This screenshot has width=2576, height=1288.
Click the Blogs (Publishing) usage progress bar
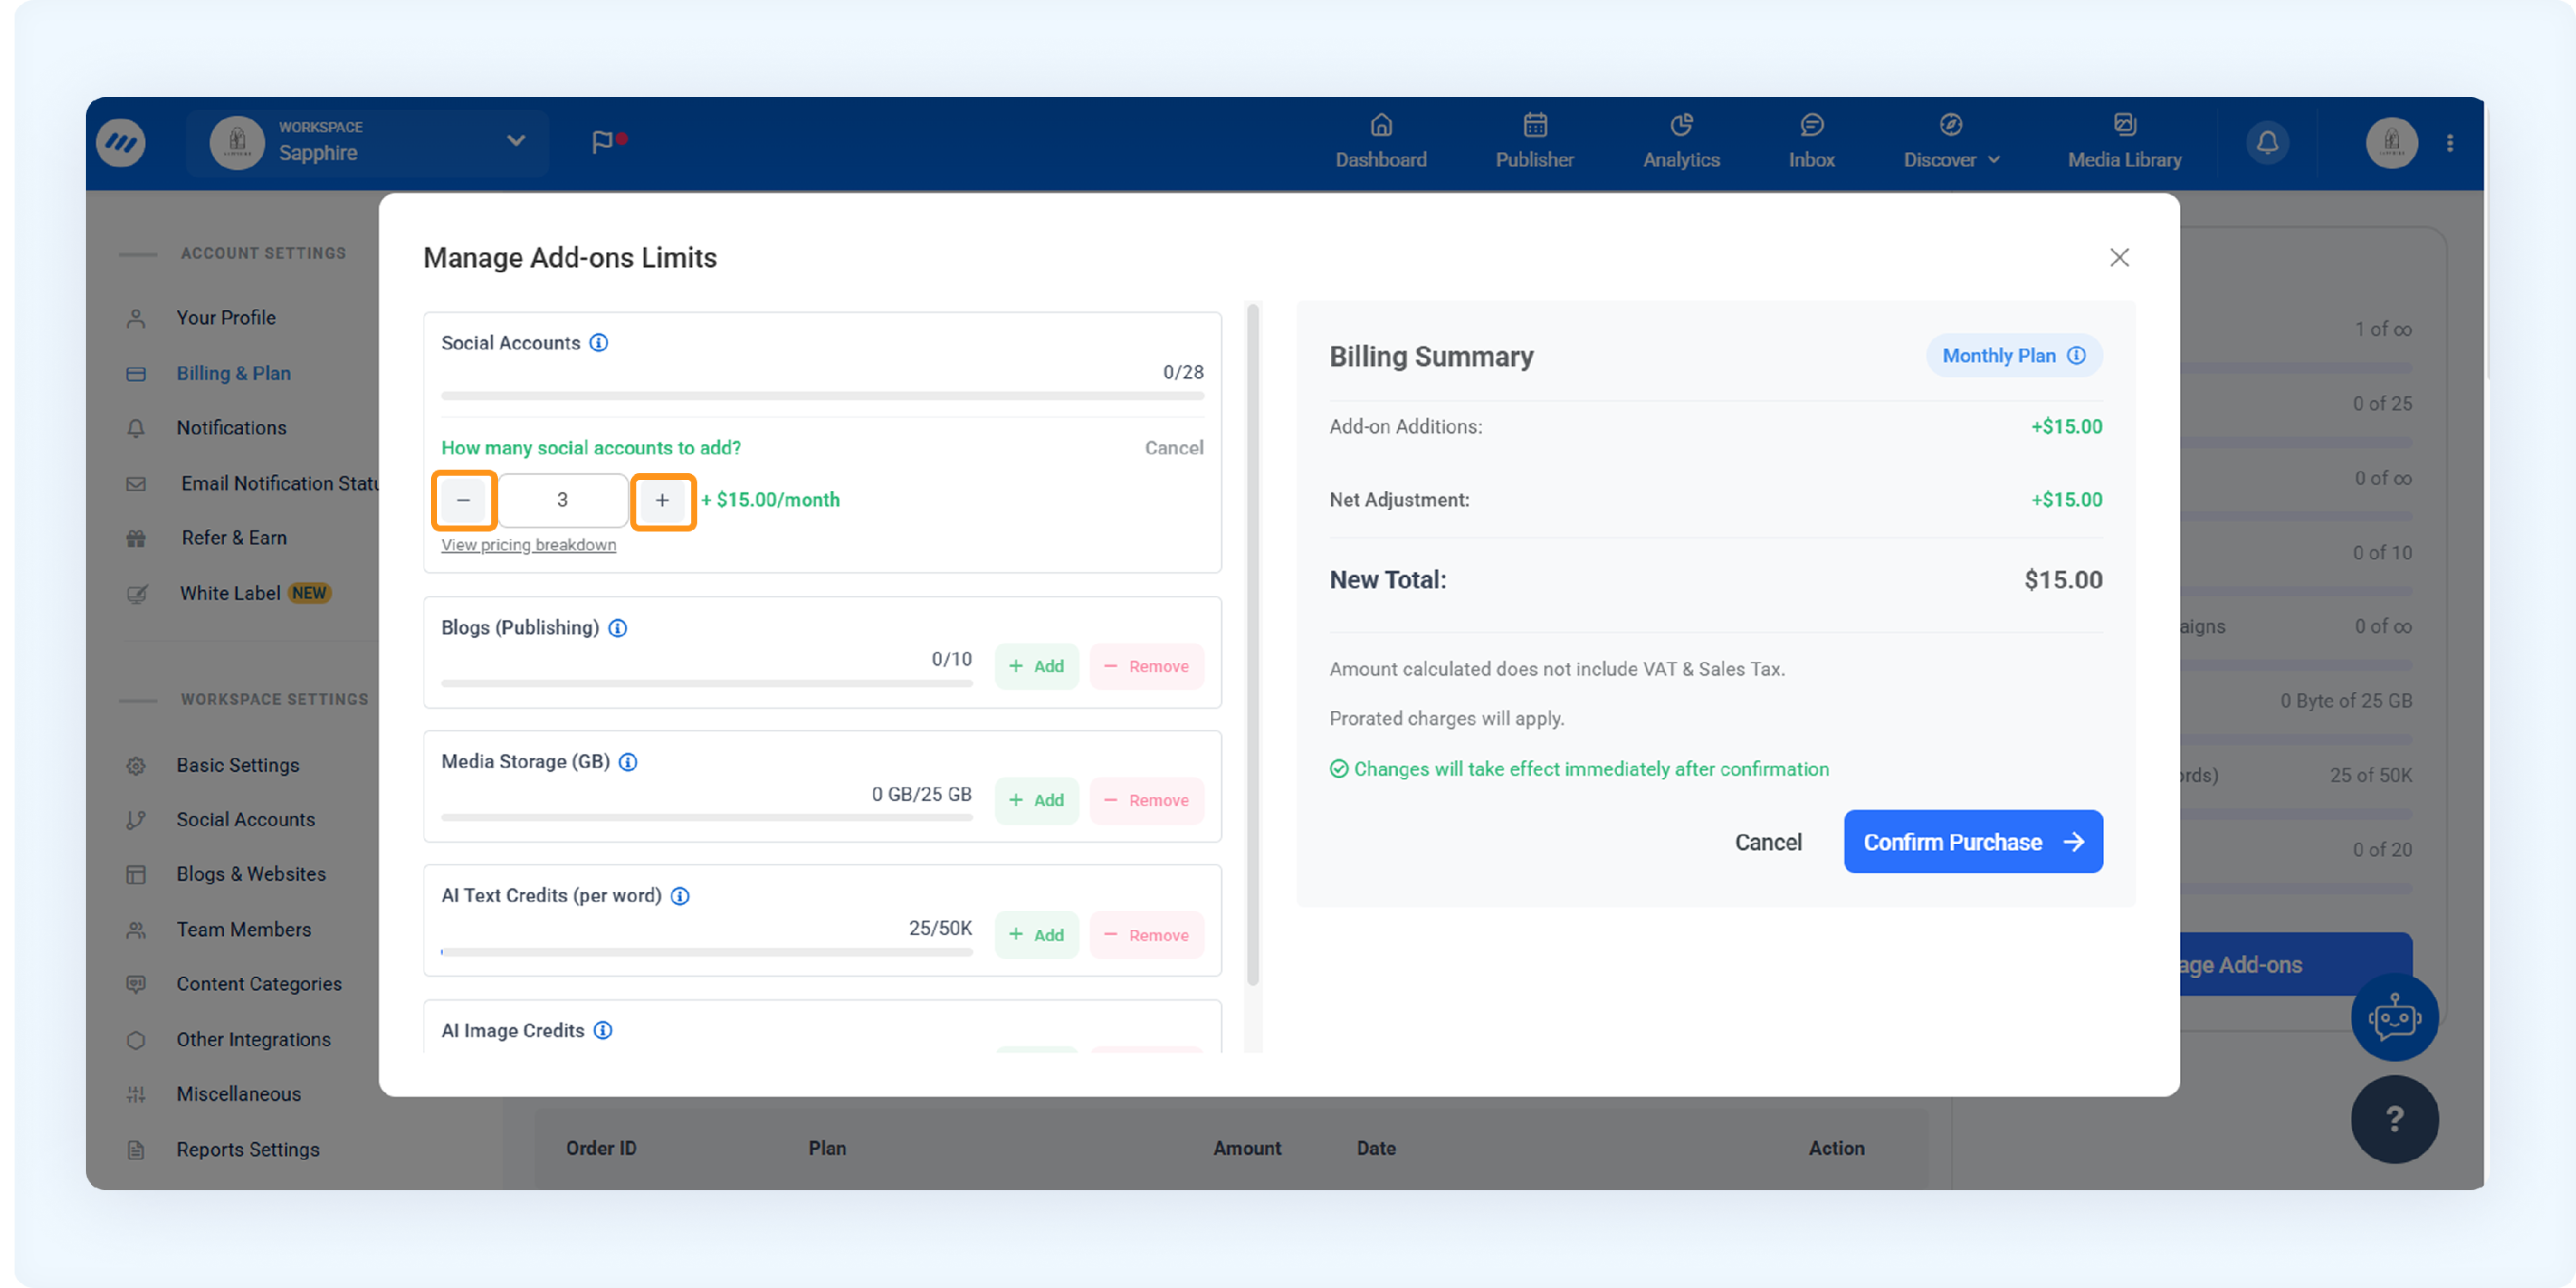click(x=707, y=684)
